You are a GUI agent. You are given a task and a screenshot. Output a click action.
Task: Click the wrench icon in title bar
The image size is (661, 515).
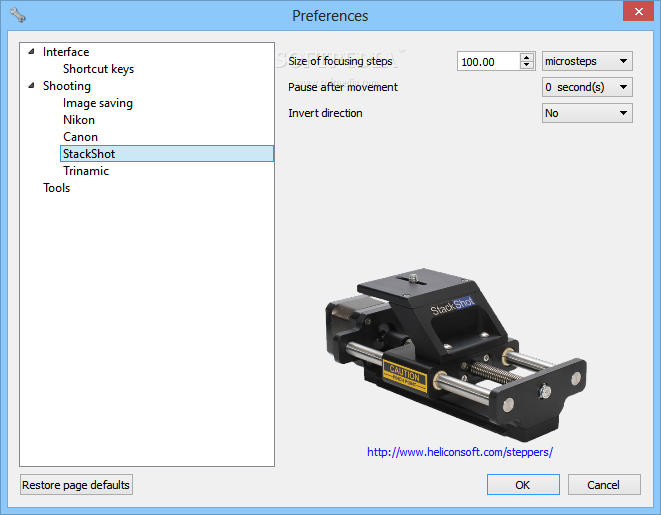(18, 15)
